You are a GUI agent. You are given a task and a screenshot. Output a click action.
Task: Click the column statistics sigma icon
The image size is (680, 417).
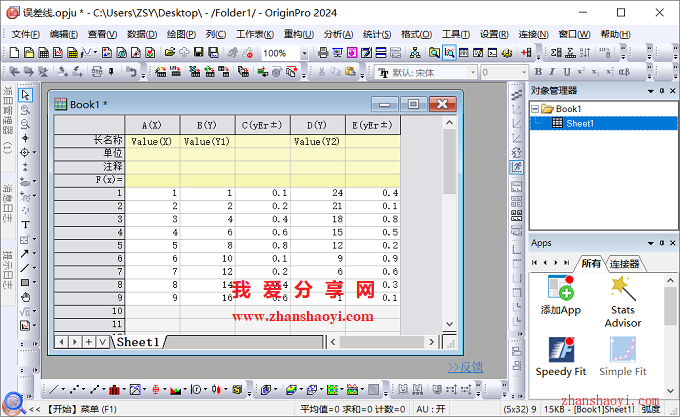(x=556, y=53)
